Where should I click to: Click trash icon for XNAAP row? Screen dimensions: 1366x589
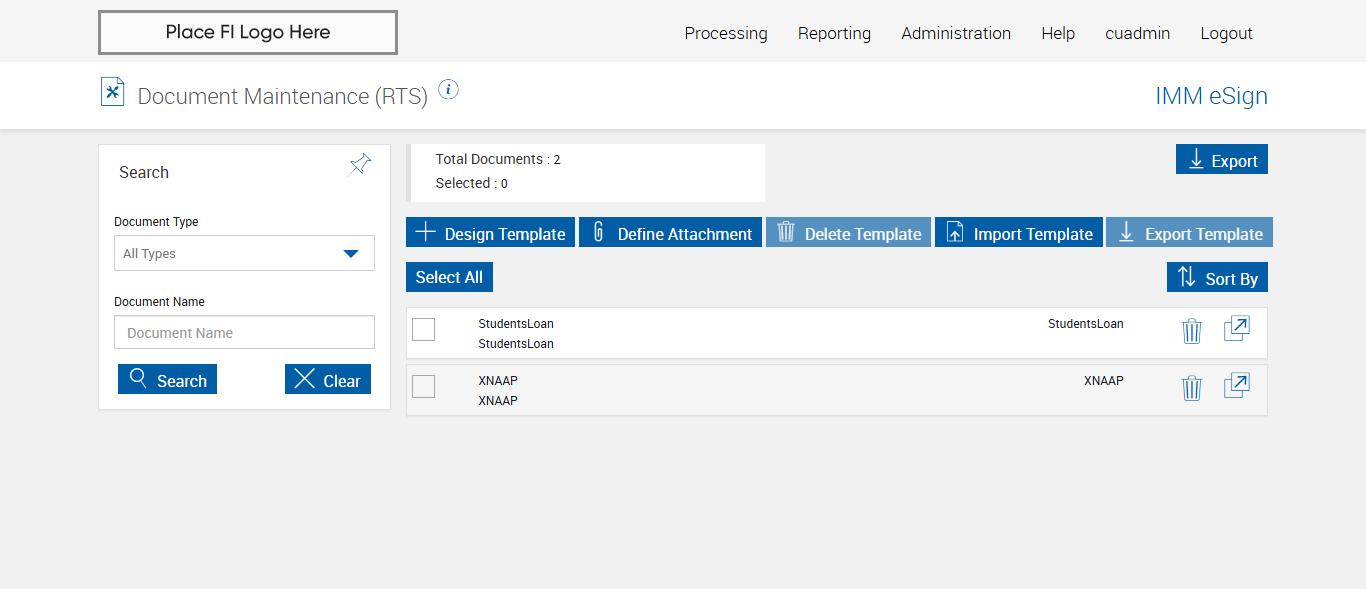click(1191, 388)
